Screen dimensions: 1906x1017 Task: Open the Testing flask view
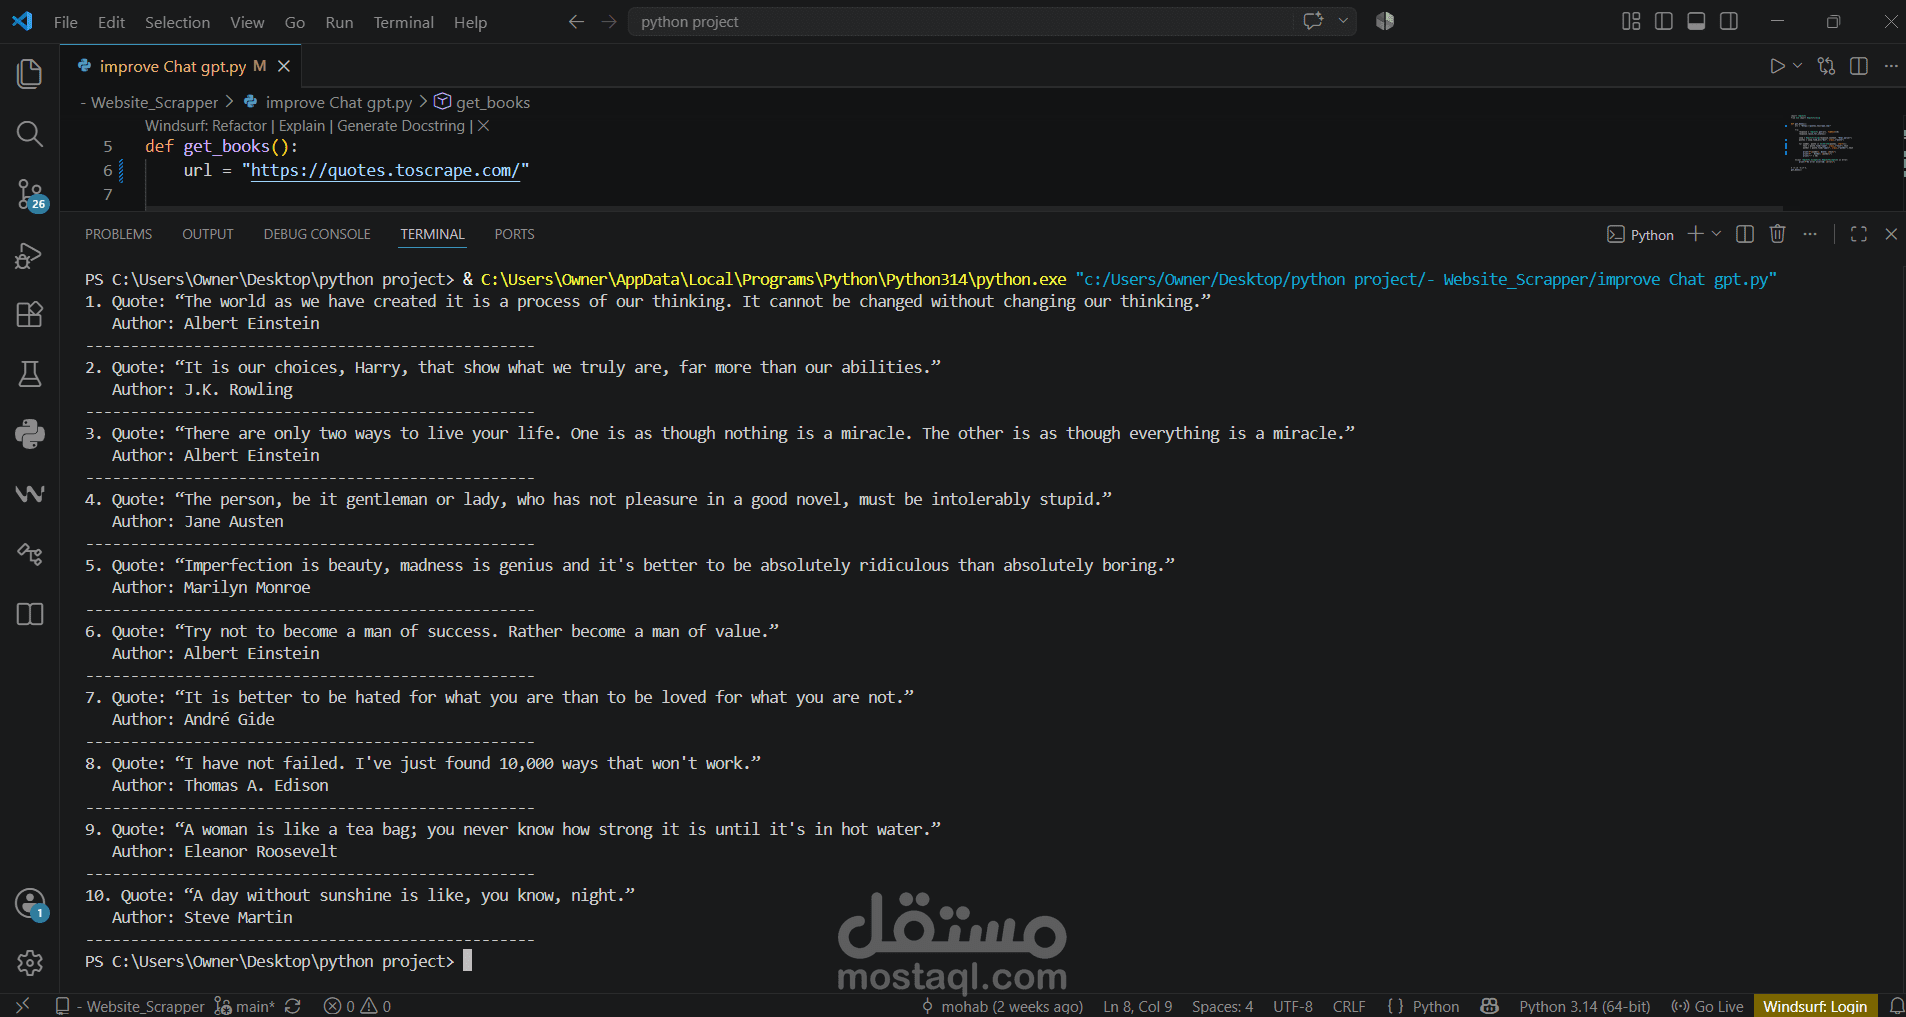tap(30, 374)
